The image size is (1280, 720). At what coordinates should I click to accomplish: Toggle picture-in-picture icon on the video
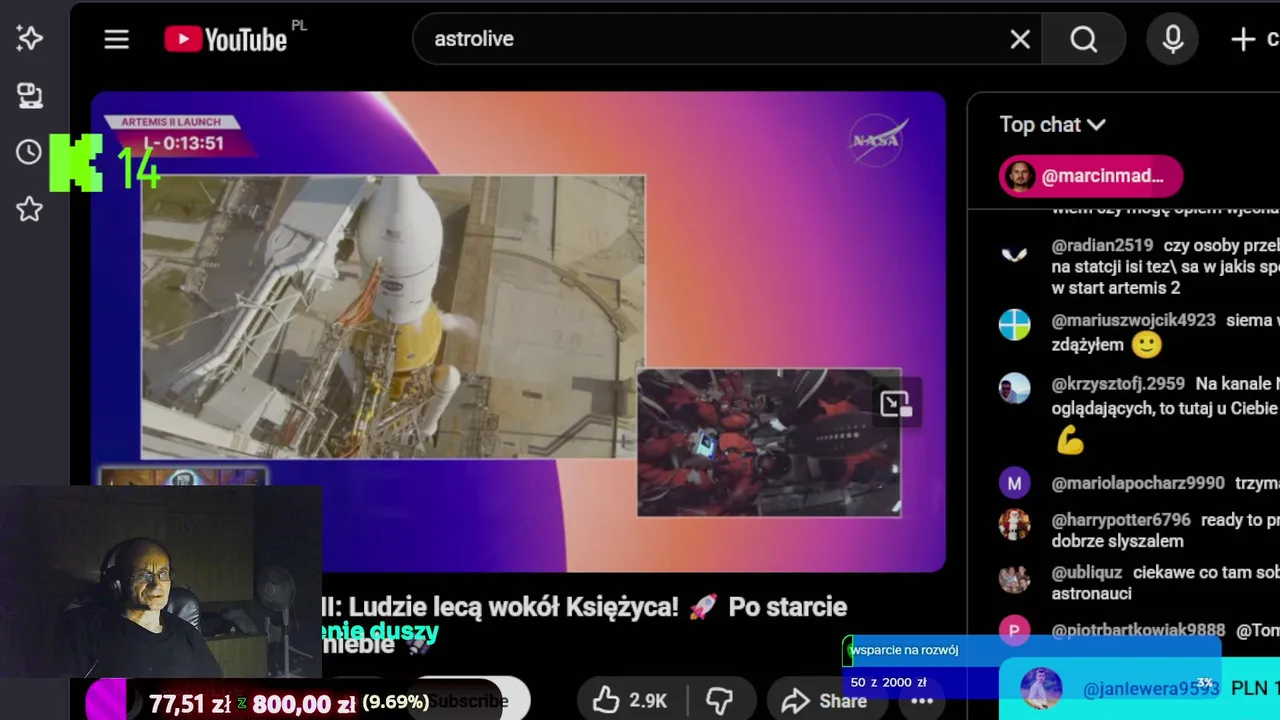pyautogui.click(x=896, y=403)
